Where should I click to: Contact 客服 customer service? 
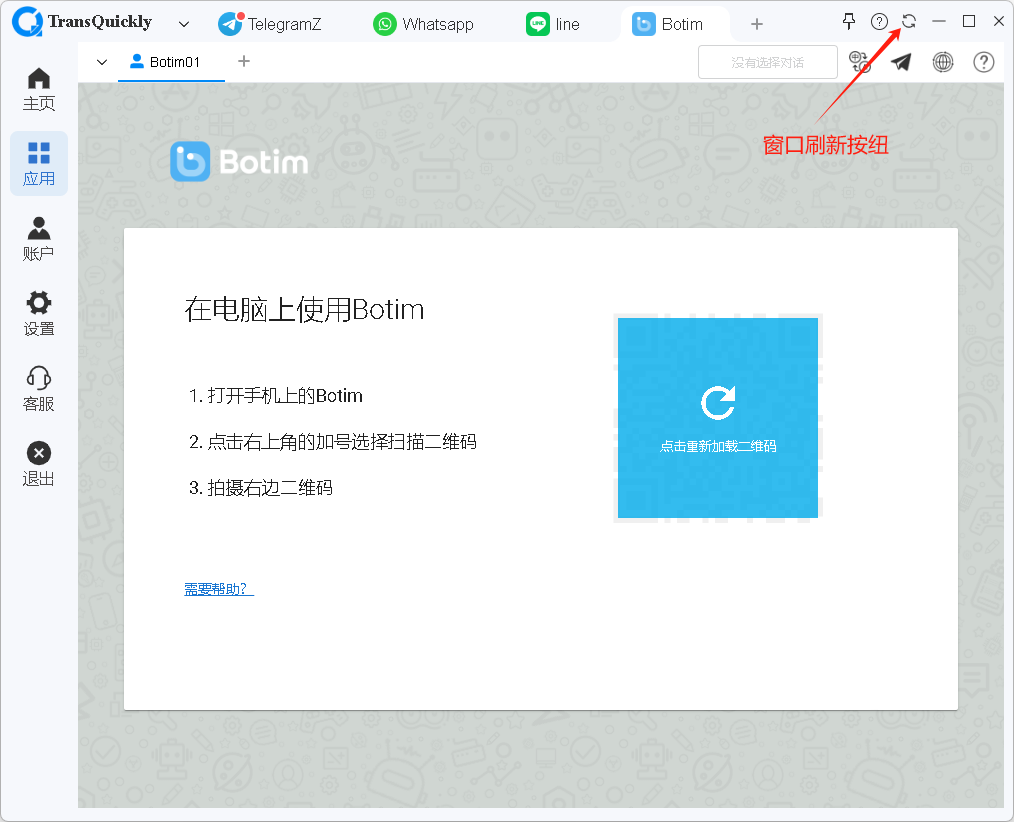pyautogui.click(x=39, y=389)
